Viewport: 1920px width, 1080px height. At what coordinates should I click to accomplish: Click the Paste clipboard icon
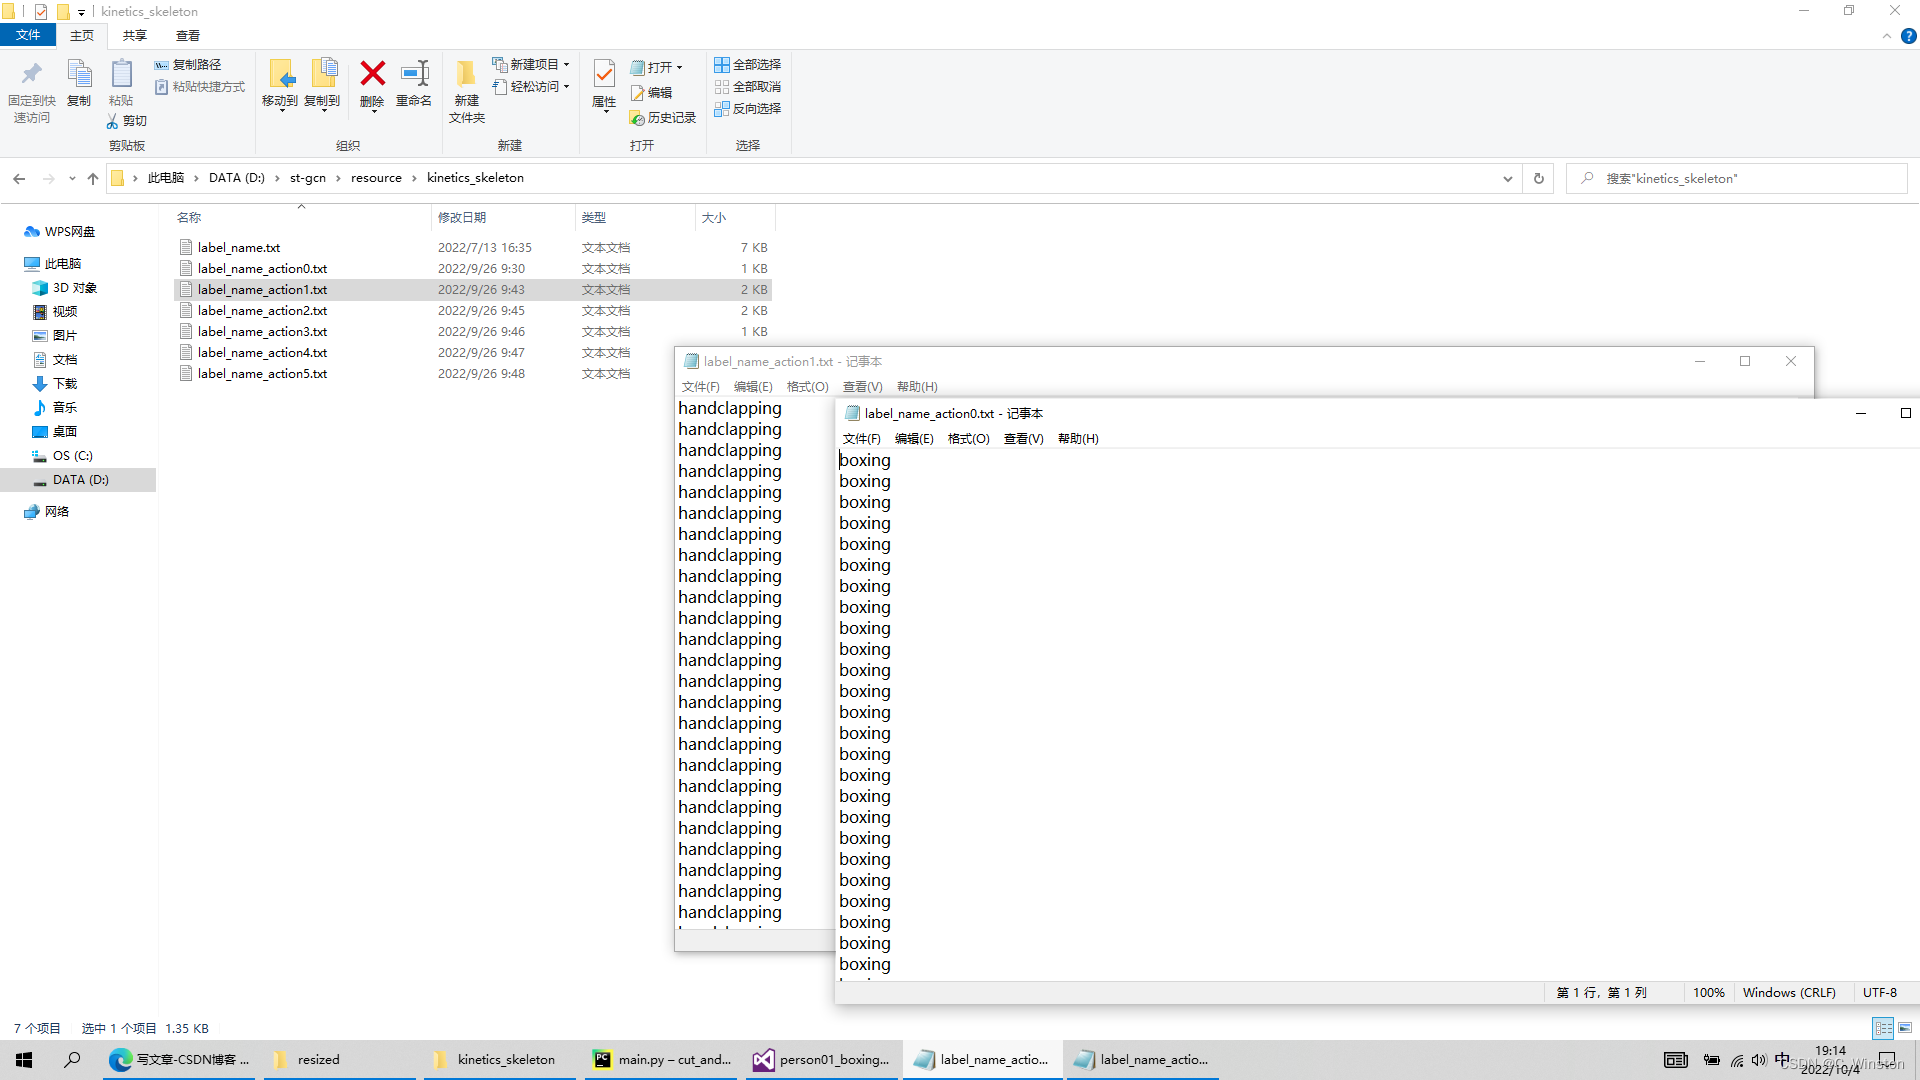(x=121, y=74)
